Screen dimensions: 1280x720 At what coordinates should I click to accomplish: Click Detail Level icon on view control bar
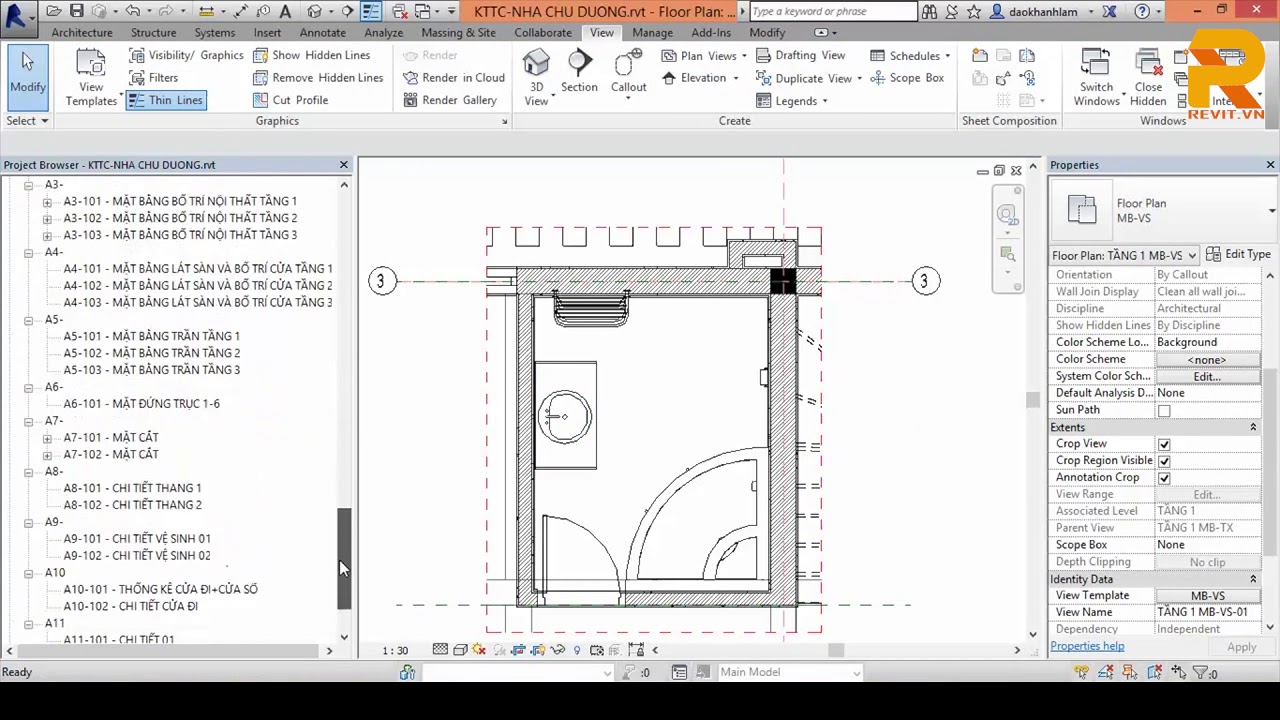pyautogui.click(x=440, y=650)
